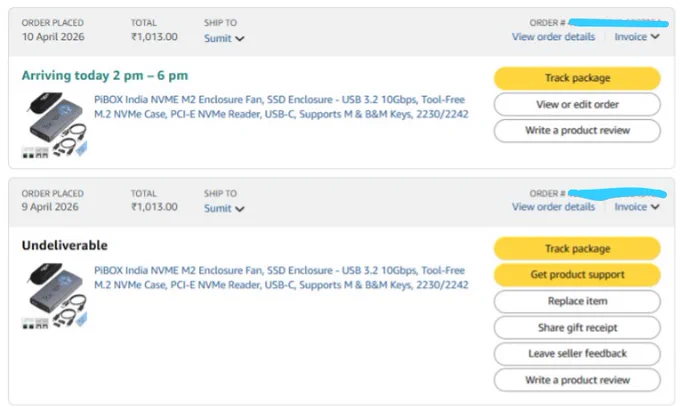This screenshot has height=406, width=680.
Task: Click Share gift receipt button
Action: point(577,327)
